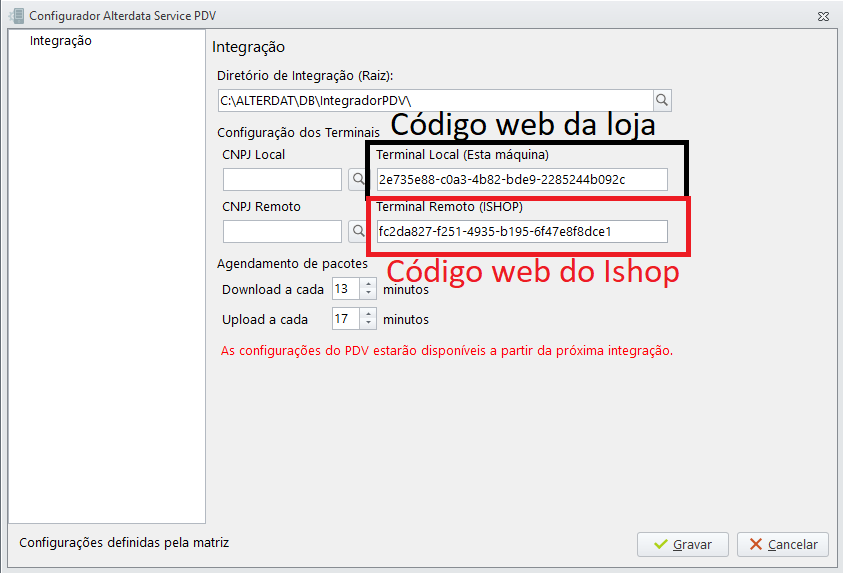
Task: Click the red PDV configuration notice text
Action: (447, 350)
